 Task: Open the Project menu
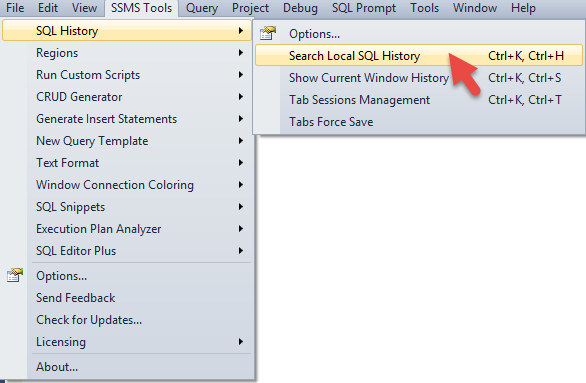[x=250, y=8]
